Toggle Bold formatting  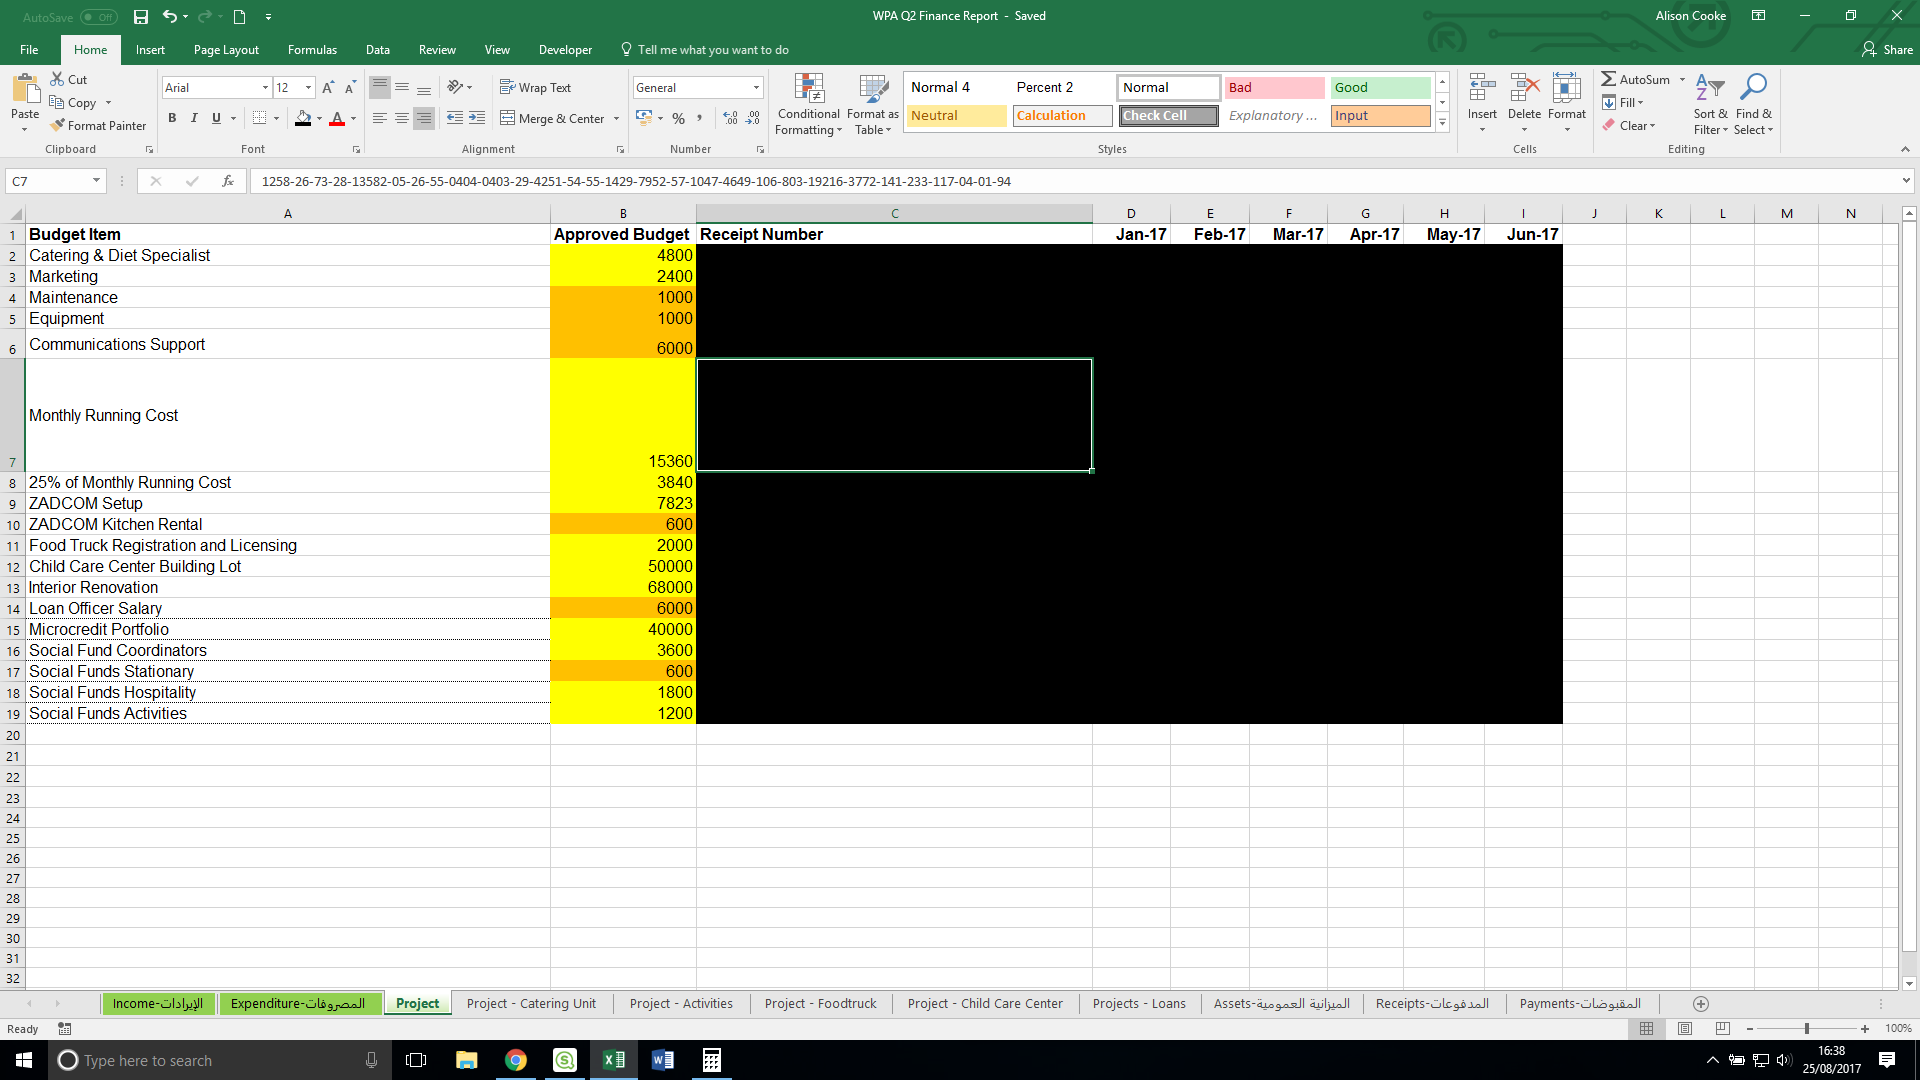(172, 118)
